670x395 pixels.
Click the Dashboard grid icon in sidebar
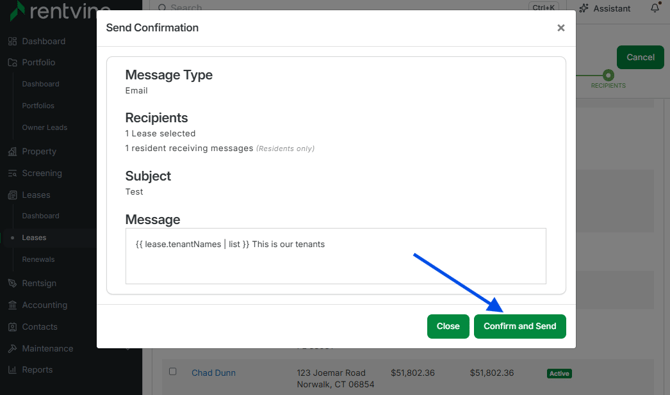coord(12,41)
